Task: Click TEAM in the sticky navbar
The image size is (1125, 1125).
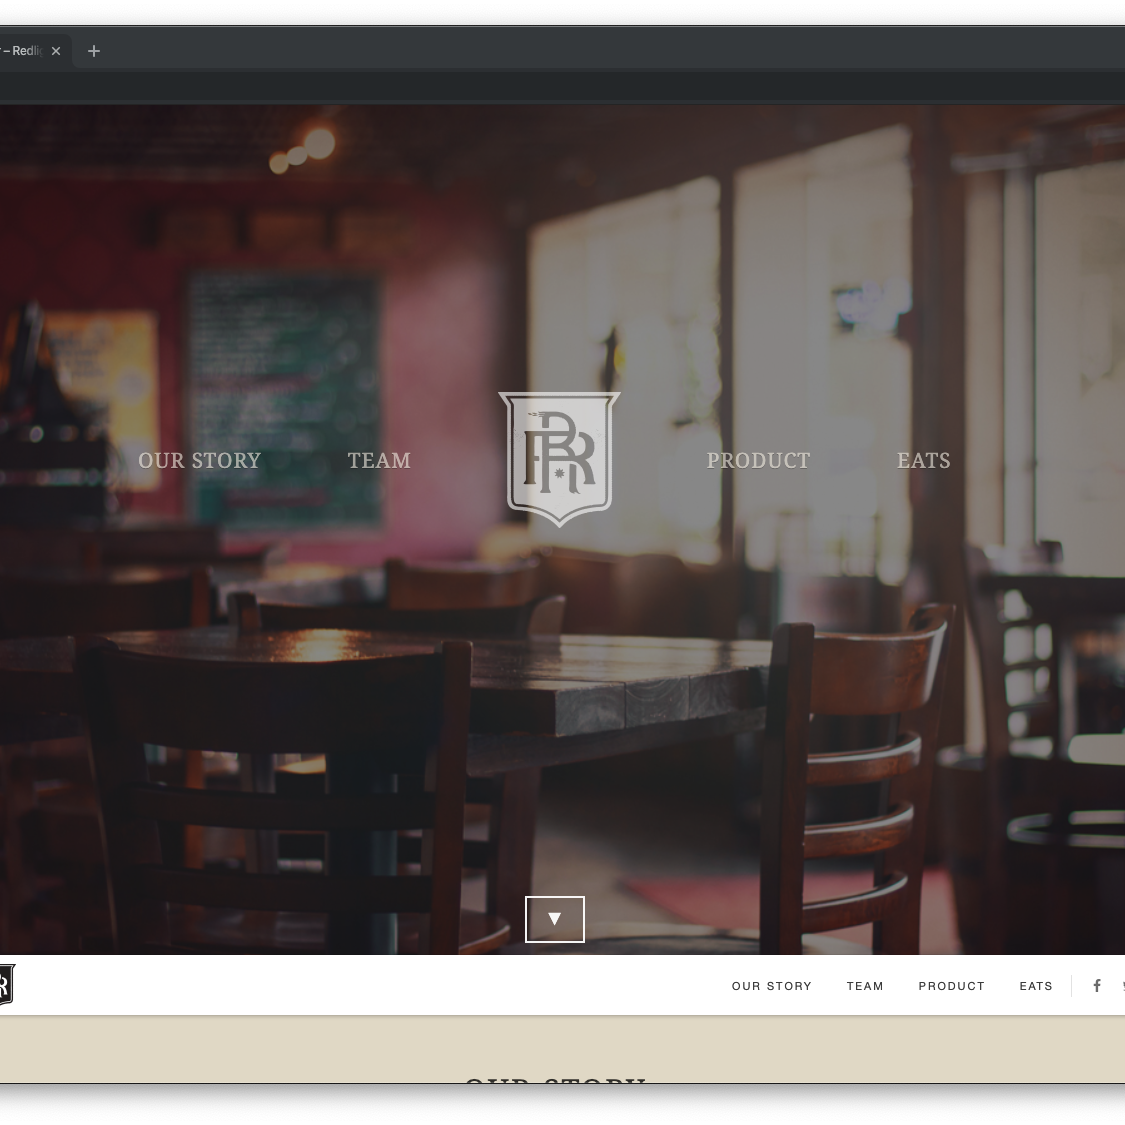Action: click(x=865, y=986)
